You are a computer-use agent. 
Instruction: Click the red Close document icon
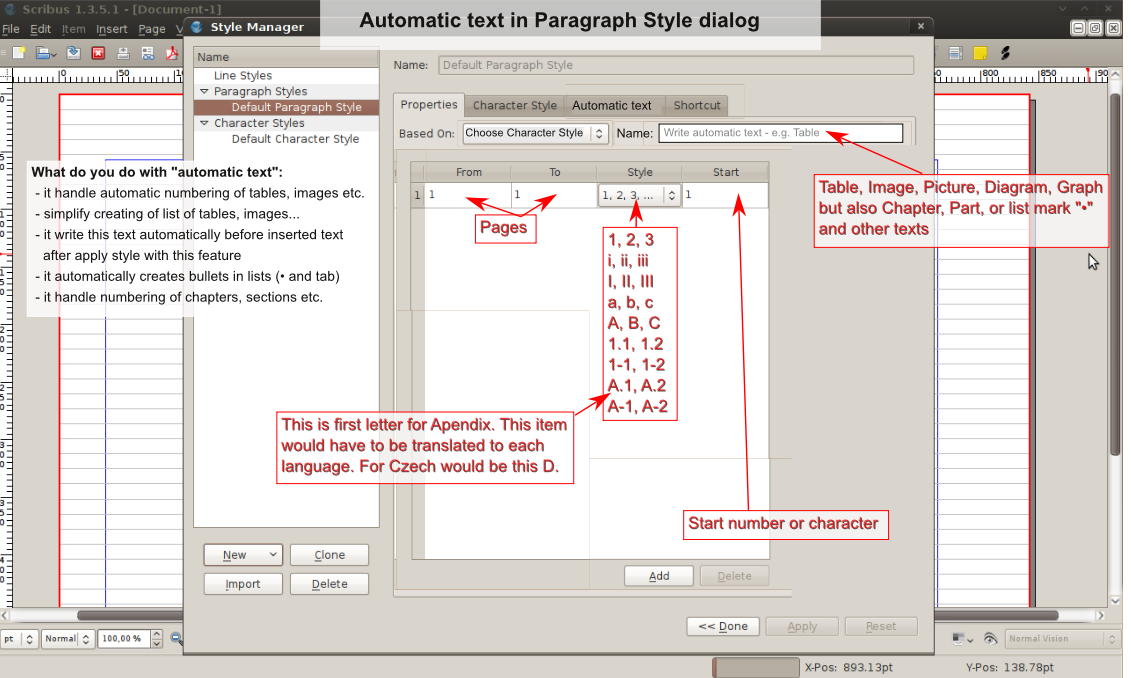coord(99,53)
